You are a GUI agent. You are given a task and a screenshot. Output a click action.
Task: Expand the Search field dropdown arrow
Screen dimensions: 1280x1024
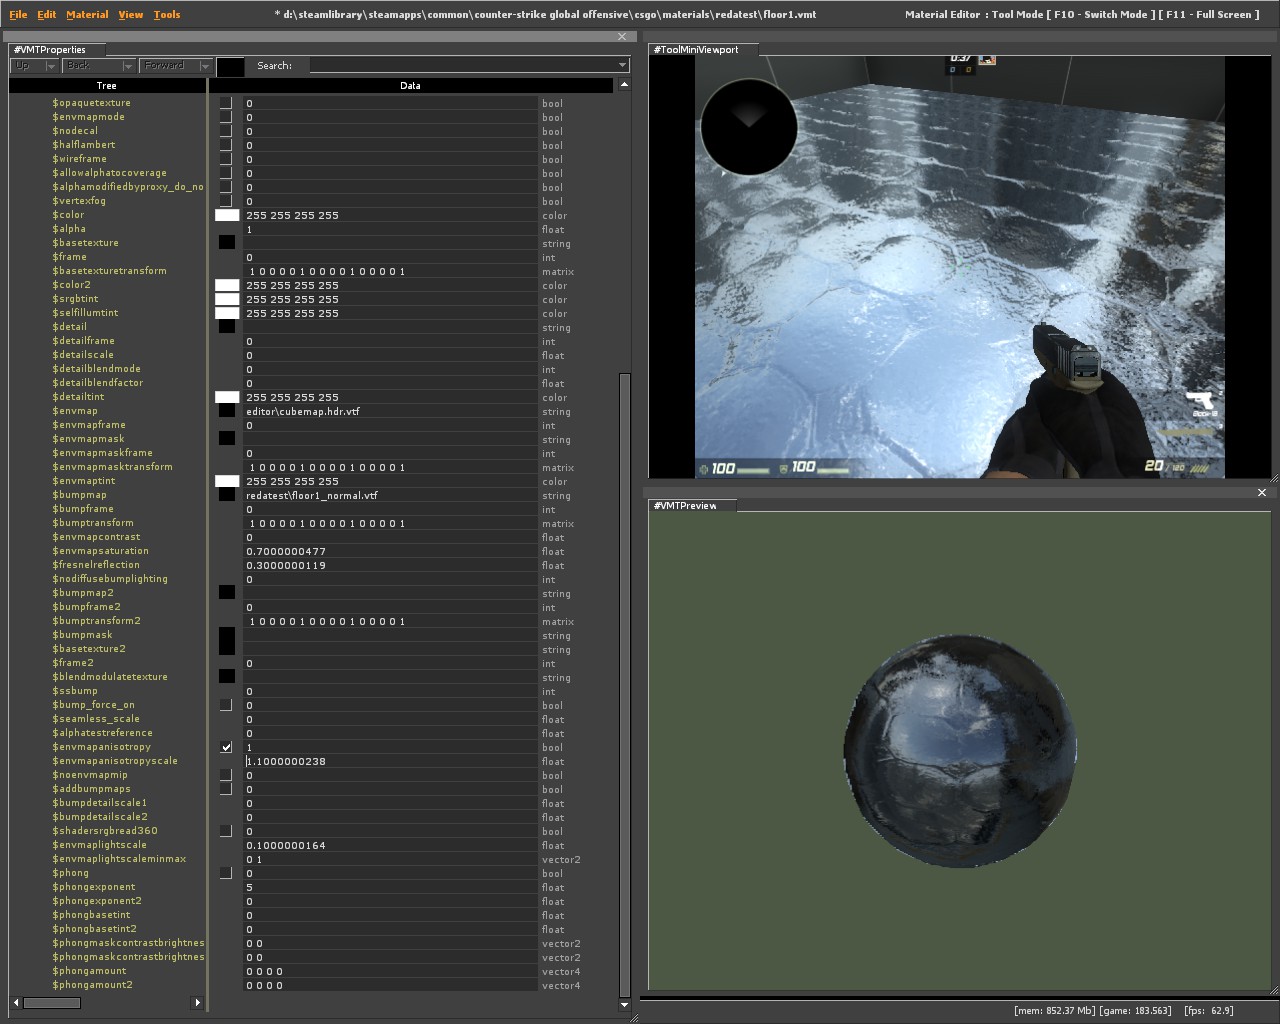tap(622, 66)
